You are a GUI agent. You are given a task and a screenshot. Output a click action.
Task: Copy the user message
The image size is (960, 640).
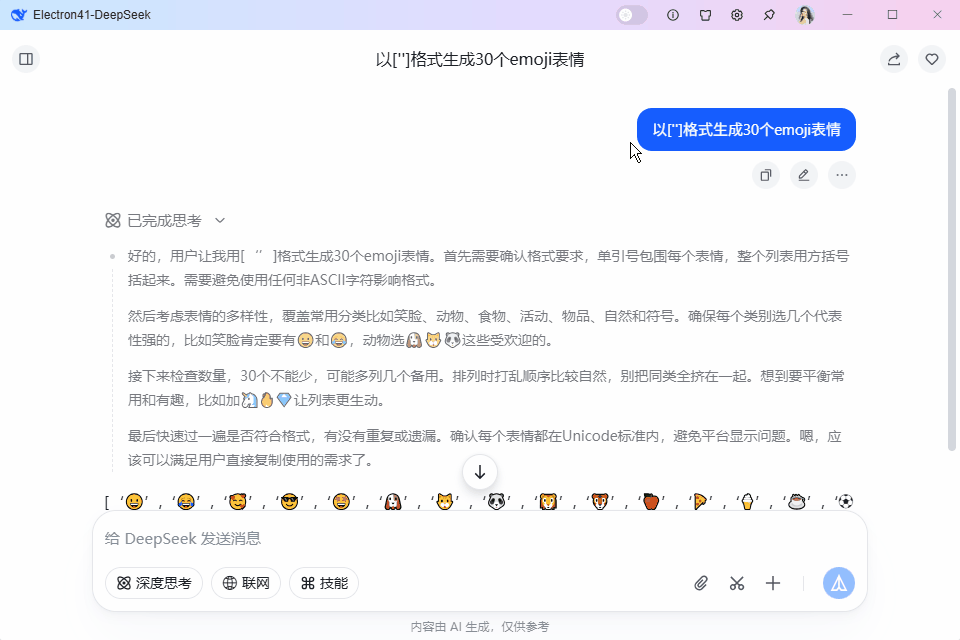pyautogui.click(x=766, y=175)
